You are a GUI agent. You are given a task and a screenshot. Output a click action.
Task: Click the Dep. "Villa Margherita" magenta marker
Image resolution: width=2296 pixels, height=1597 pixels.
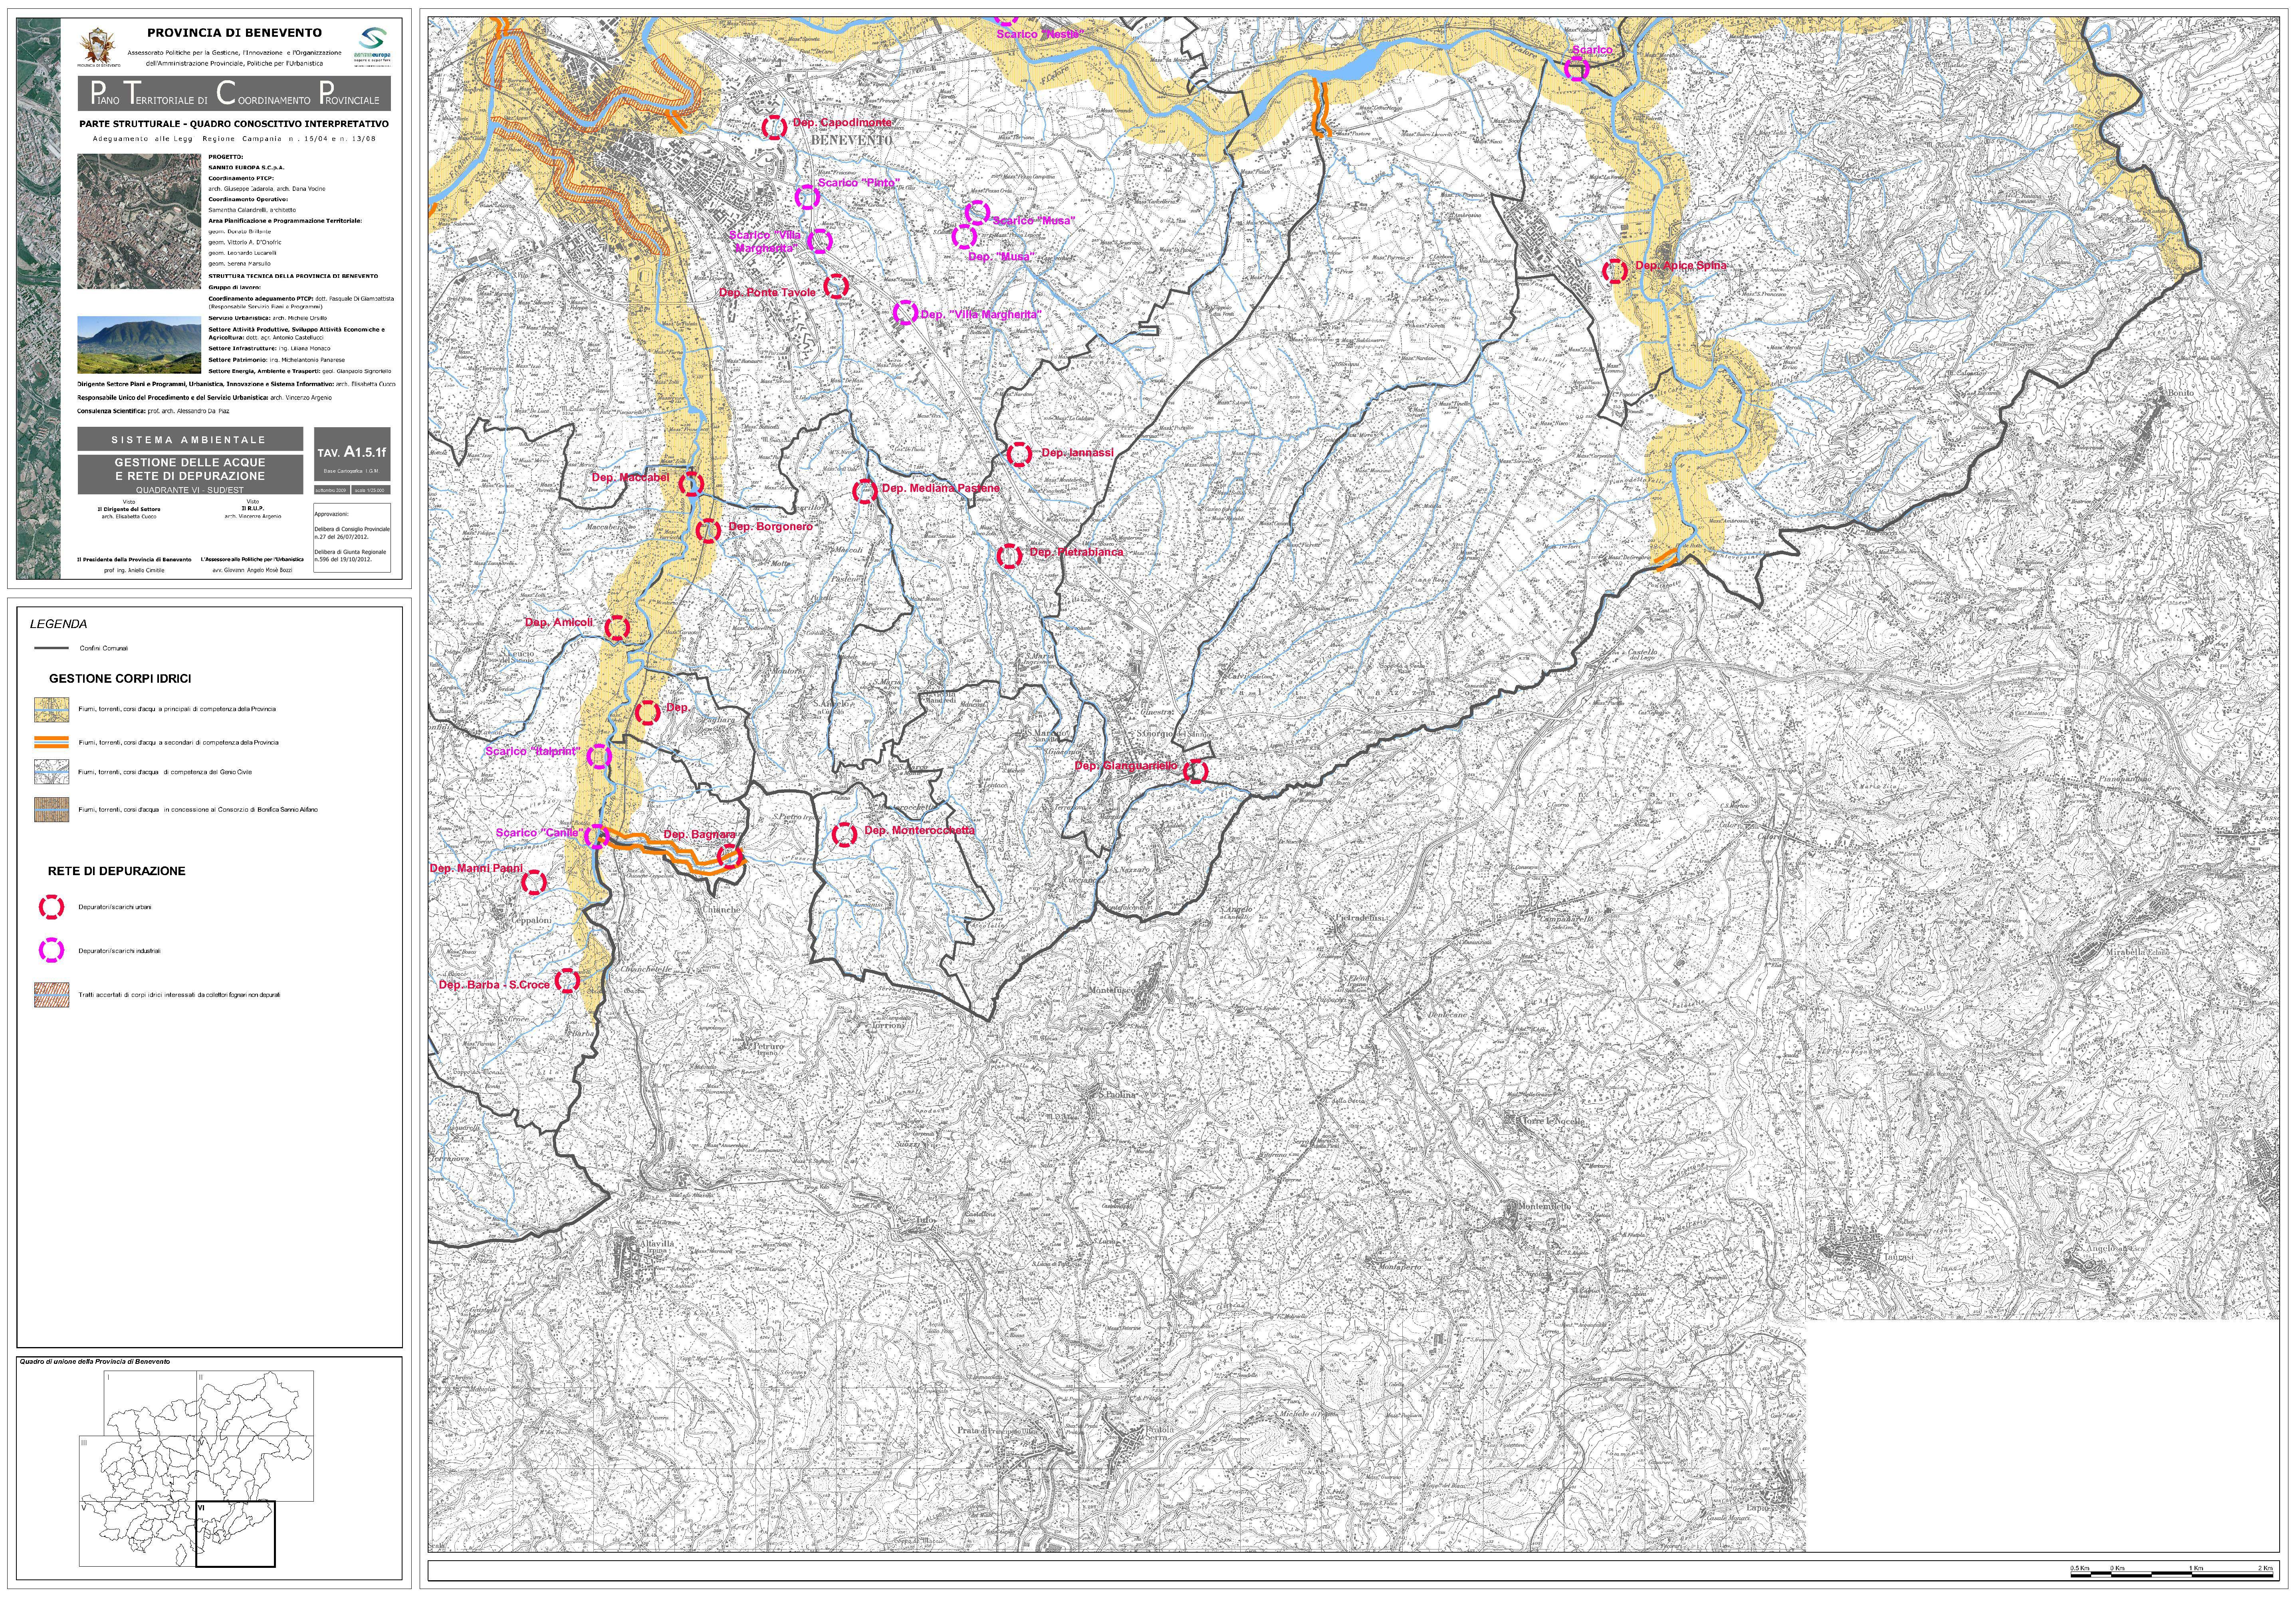coord(904,313)
